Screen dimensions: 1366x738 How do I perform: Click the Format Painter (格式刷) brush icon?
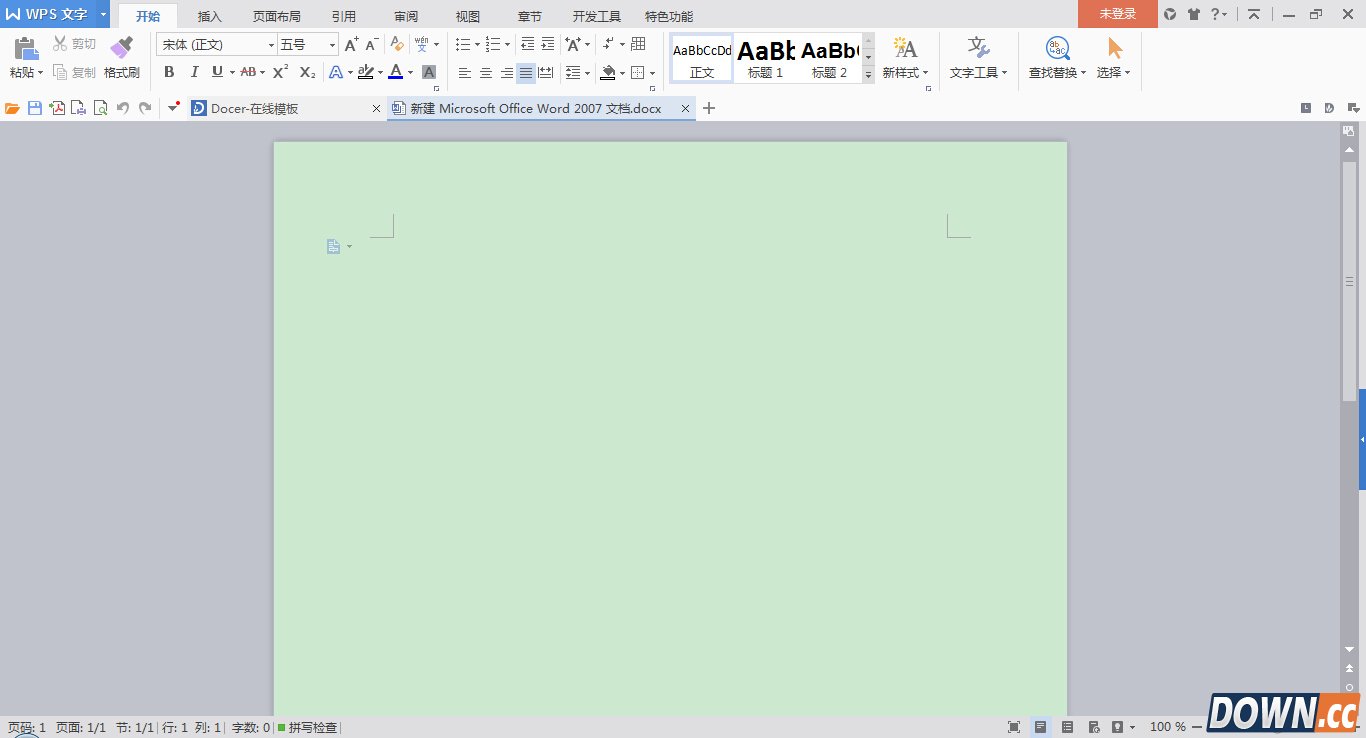click(x=121, y=47)
